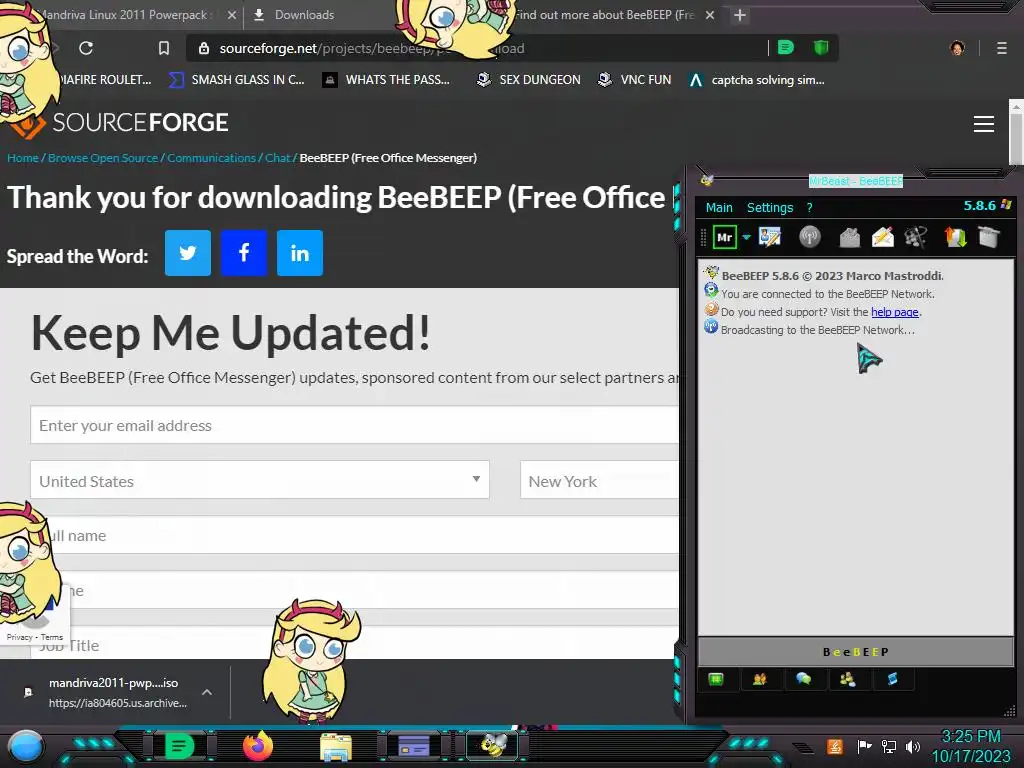This screenshot has height=768, width=1024.
Task: Open the Settings menu in BeeBEEP
Action: tap(770, 208)
